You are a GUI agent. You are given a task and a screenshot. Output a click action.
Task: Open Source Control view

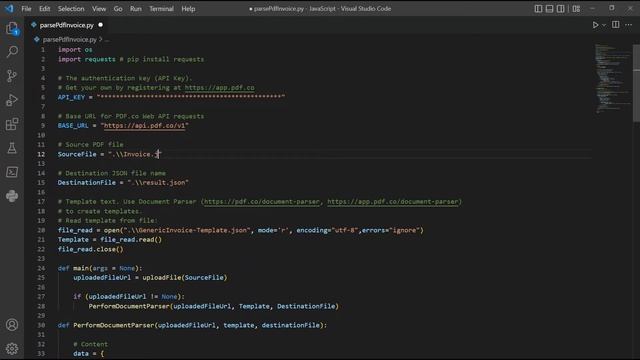point(12,76)
